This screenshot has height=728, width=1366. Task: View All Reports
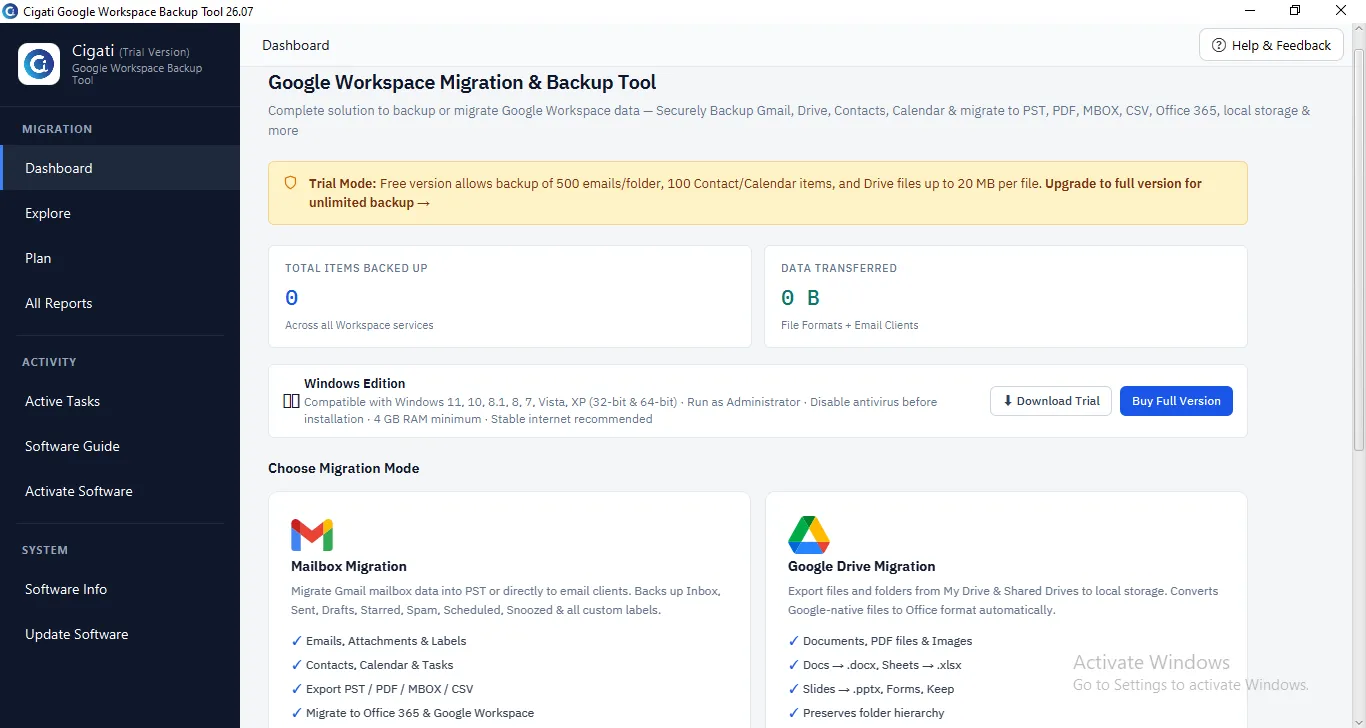click(120, 303)
